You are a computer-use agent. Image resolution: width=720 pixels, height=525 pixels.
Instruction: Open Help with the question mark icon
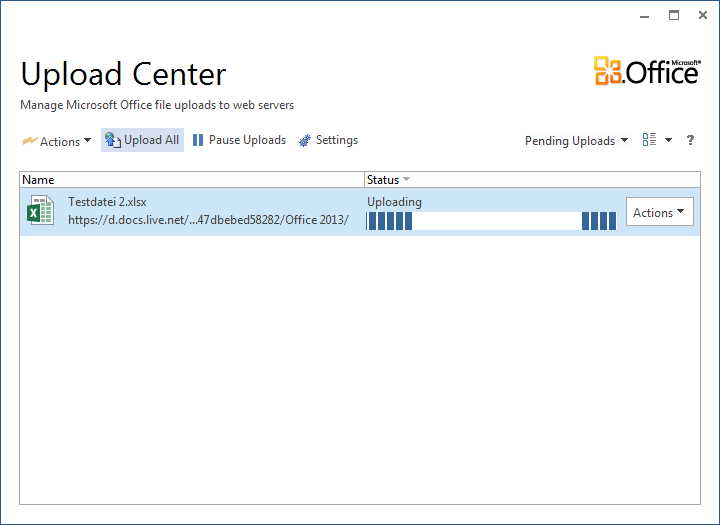(x=690, y=140)
